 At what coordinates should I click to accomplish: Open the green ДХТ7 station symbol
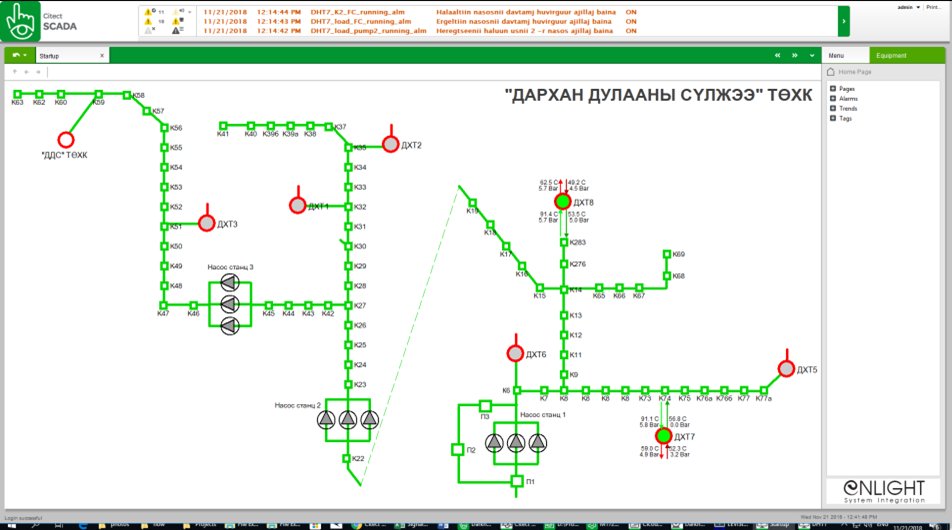664,435
